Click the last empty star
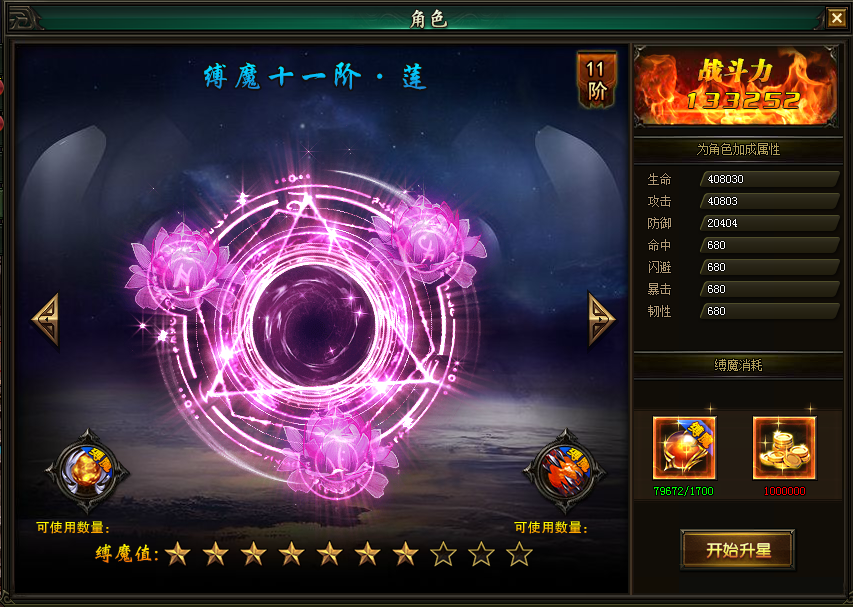853x607 pixels. [x=519, y=554]
